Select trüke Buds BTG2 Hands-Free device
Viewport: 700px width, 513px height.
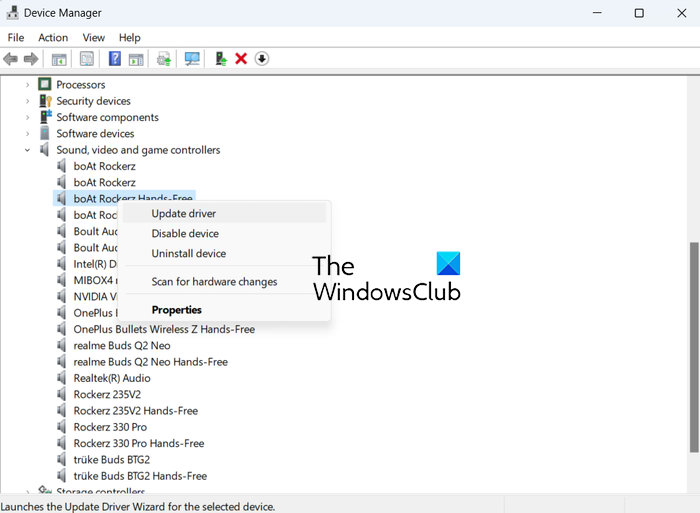[140, 475]
